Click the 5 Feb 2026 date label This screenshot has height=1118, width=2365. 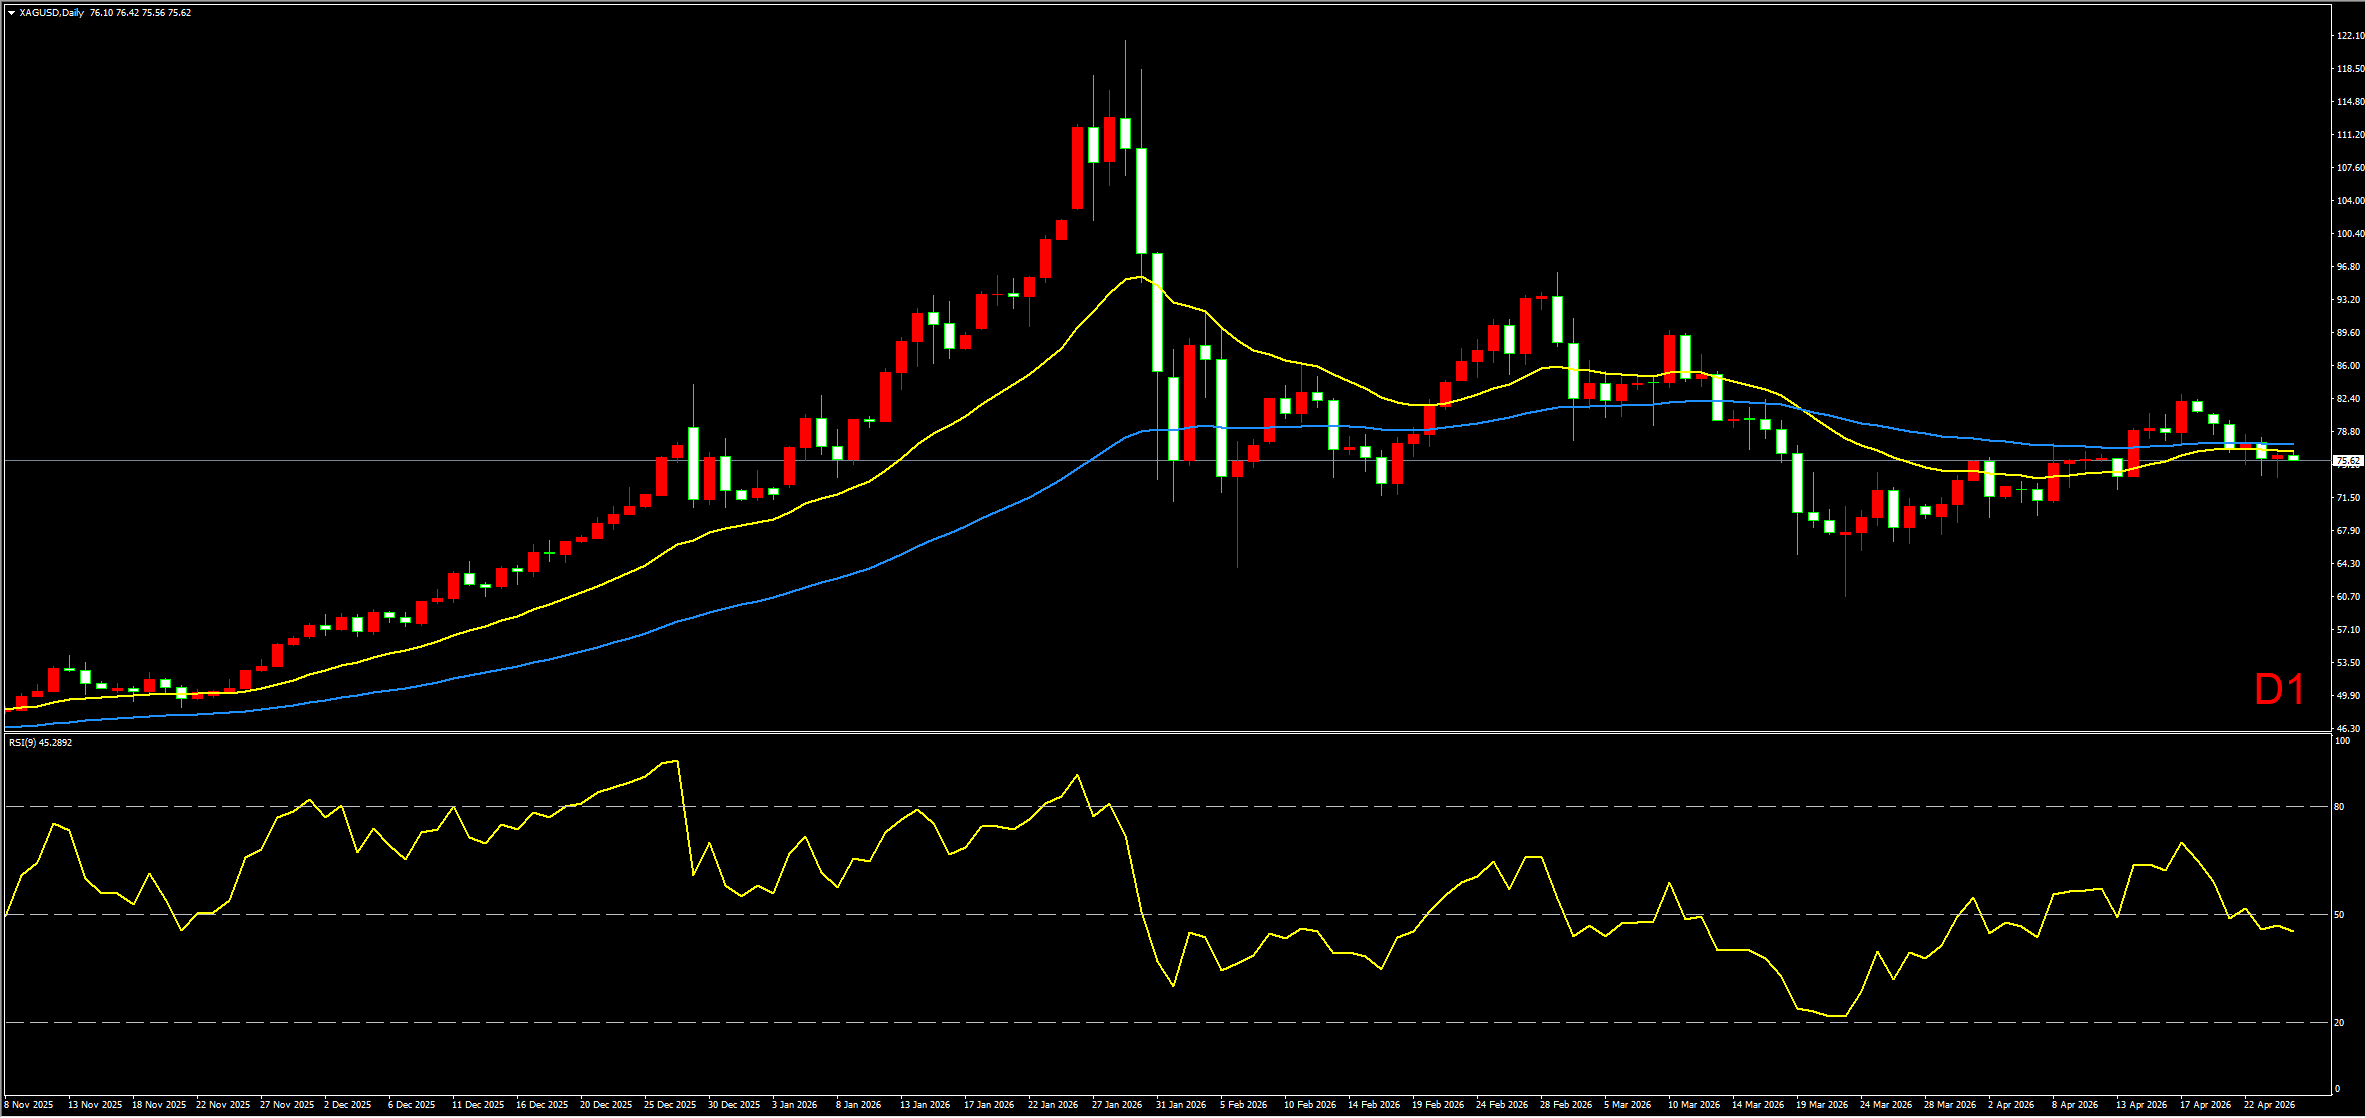(1243, 1105)
